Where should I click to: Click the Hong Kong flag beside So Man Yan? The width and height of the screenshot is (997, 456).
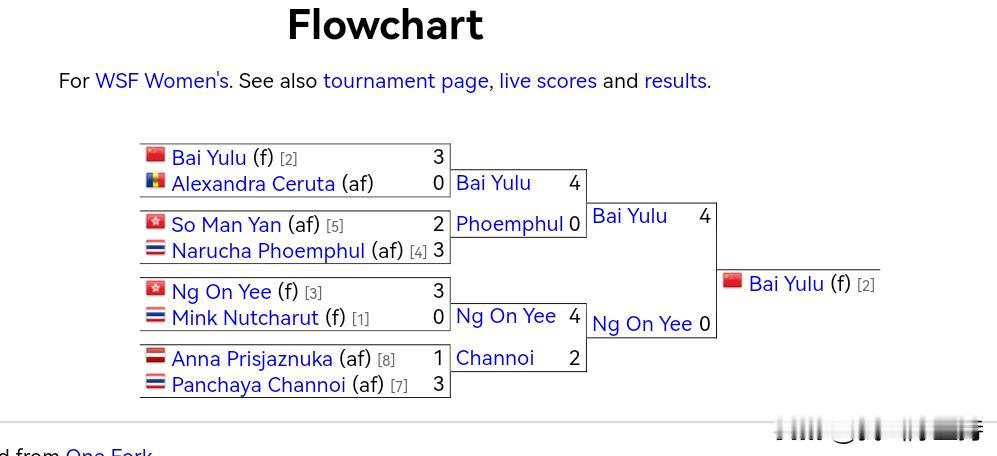coord(155,223)
